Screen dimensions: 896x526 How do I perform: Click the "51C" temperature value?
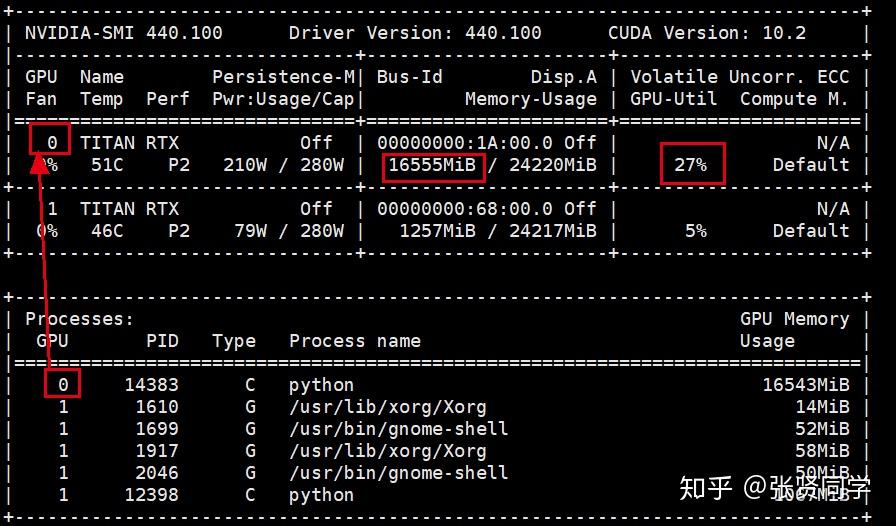tap(107, 165)
